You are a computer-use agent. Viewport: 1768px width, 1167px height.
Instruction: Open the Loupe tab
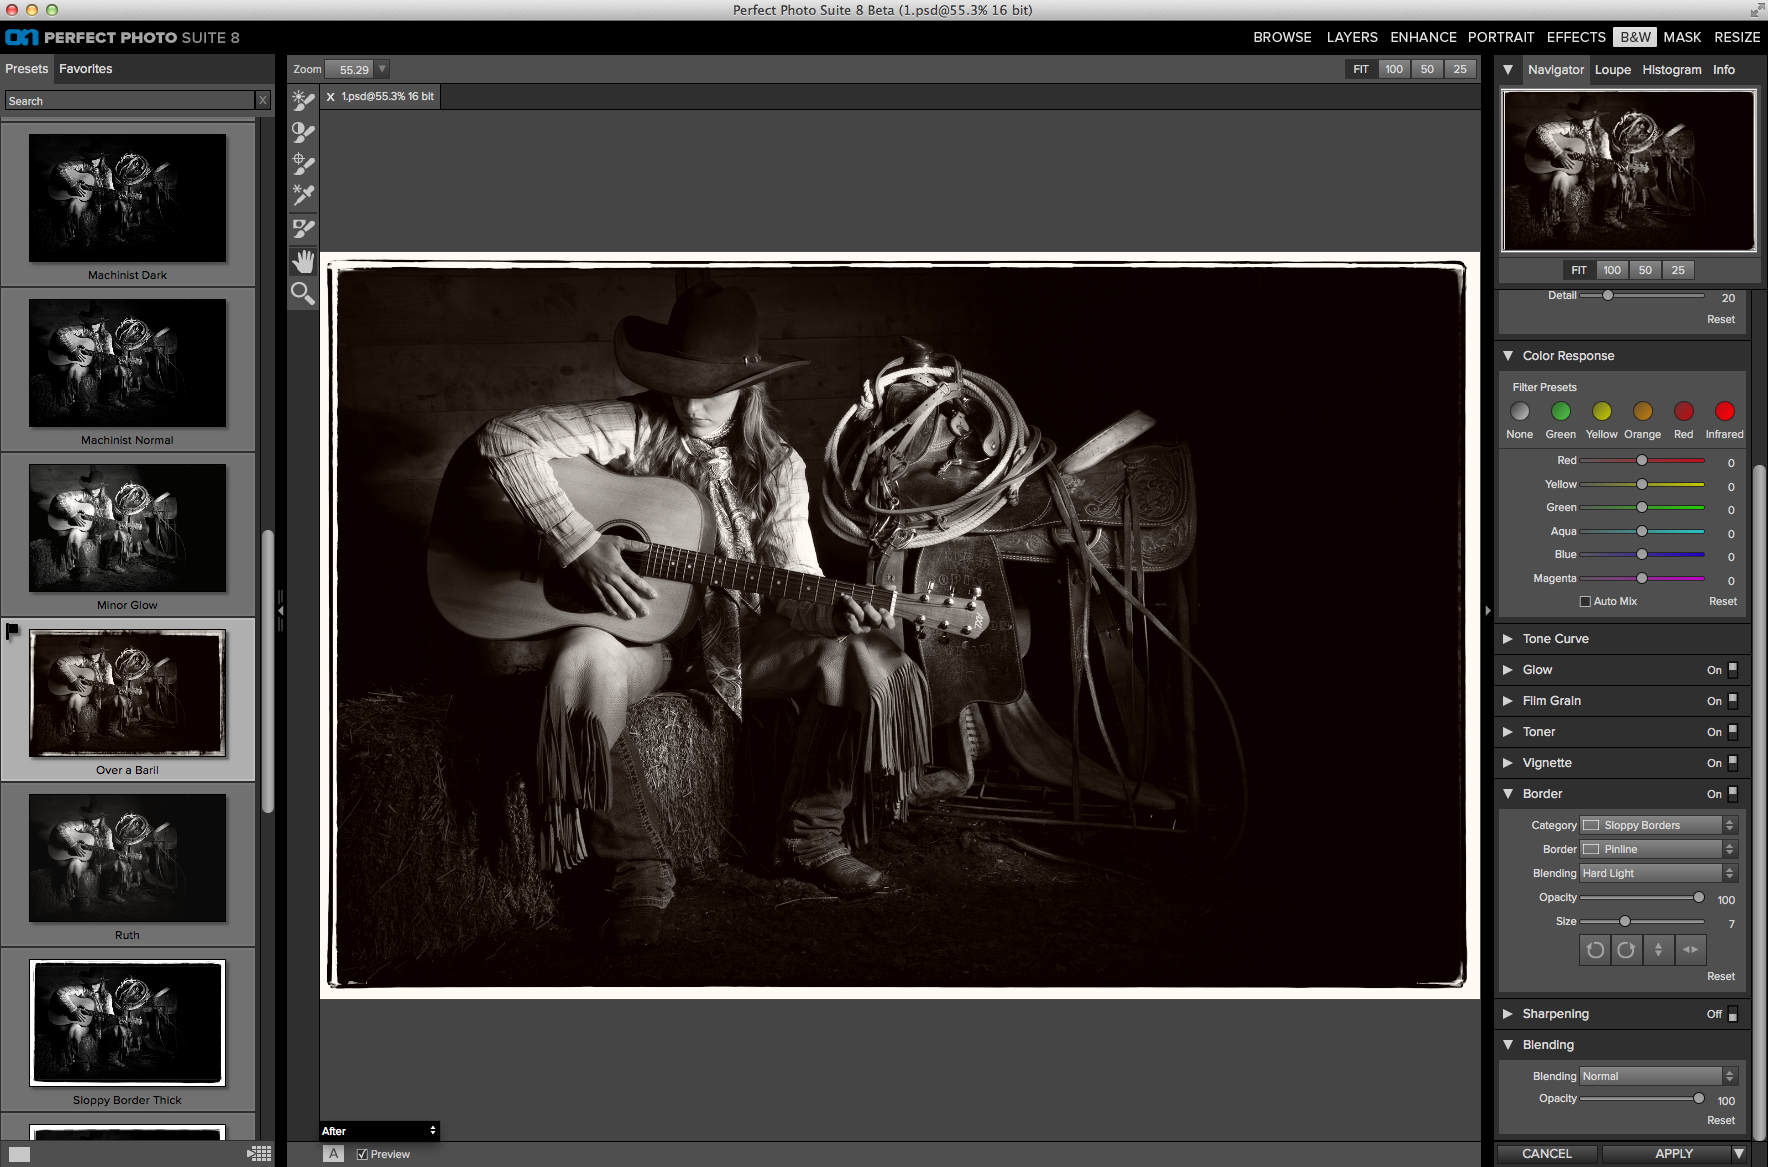(1612, 70)
